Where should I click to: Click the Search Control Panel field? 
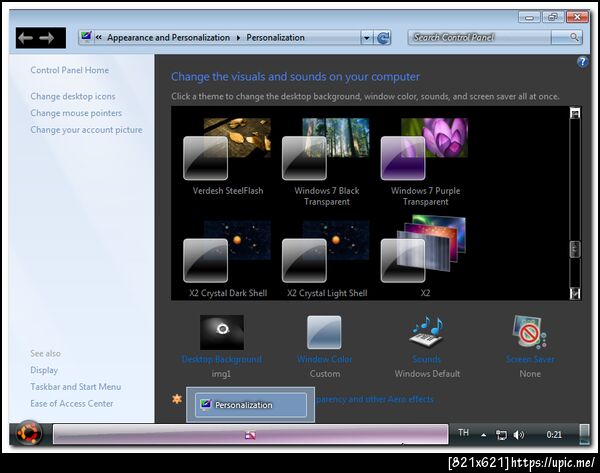480,37
